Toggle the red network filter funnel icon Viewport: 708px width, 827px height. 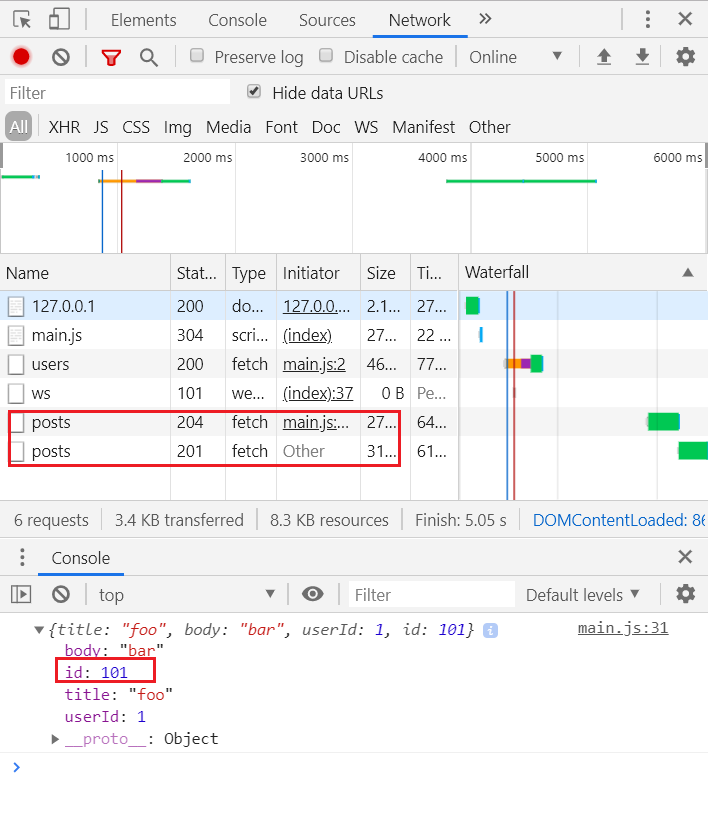tap(110, 57)
